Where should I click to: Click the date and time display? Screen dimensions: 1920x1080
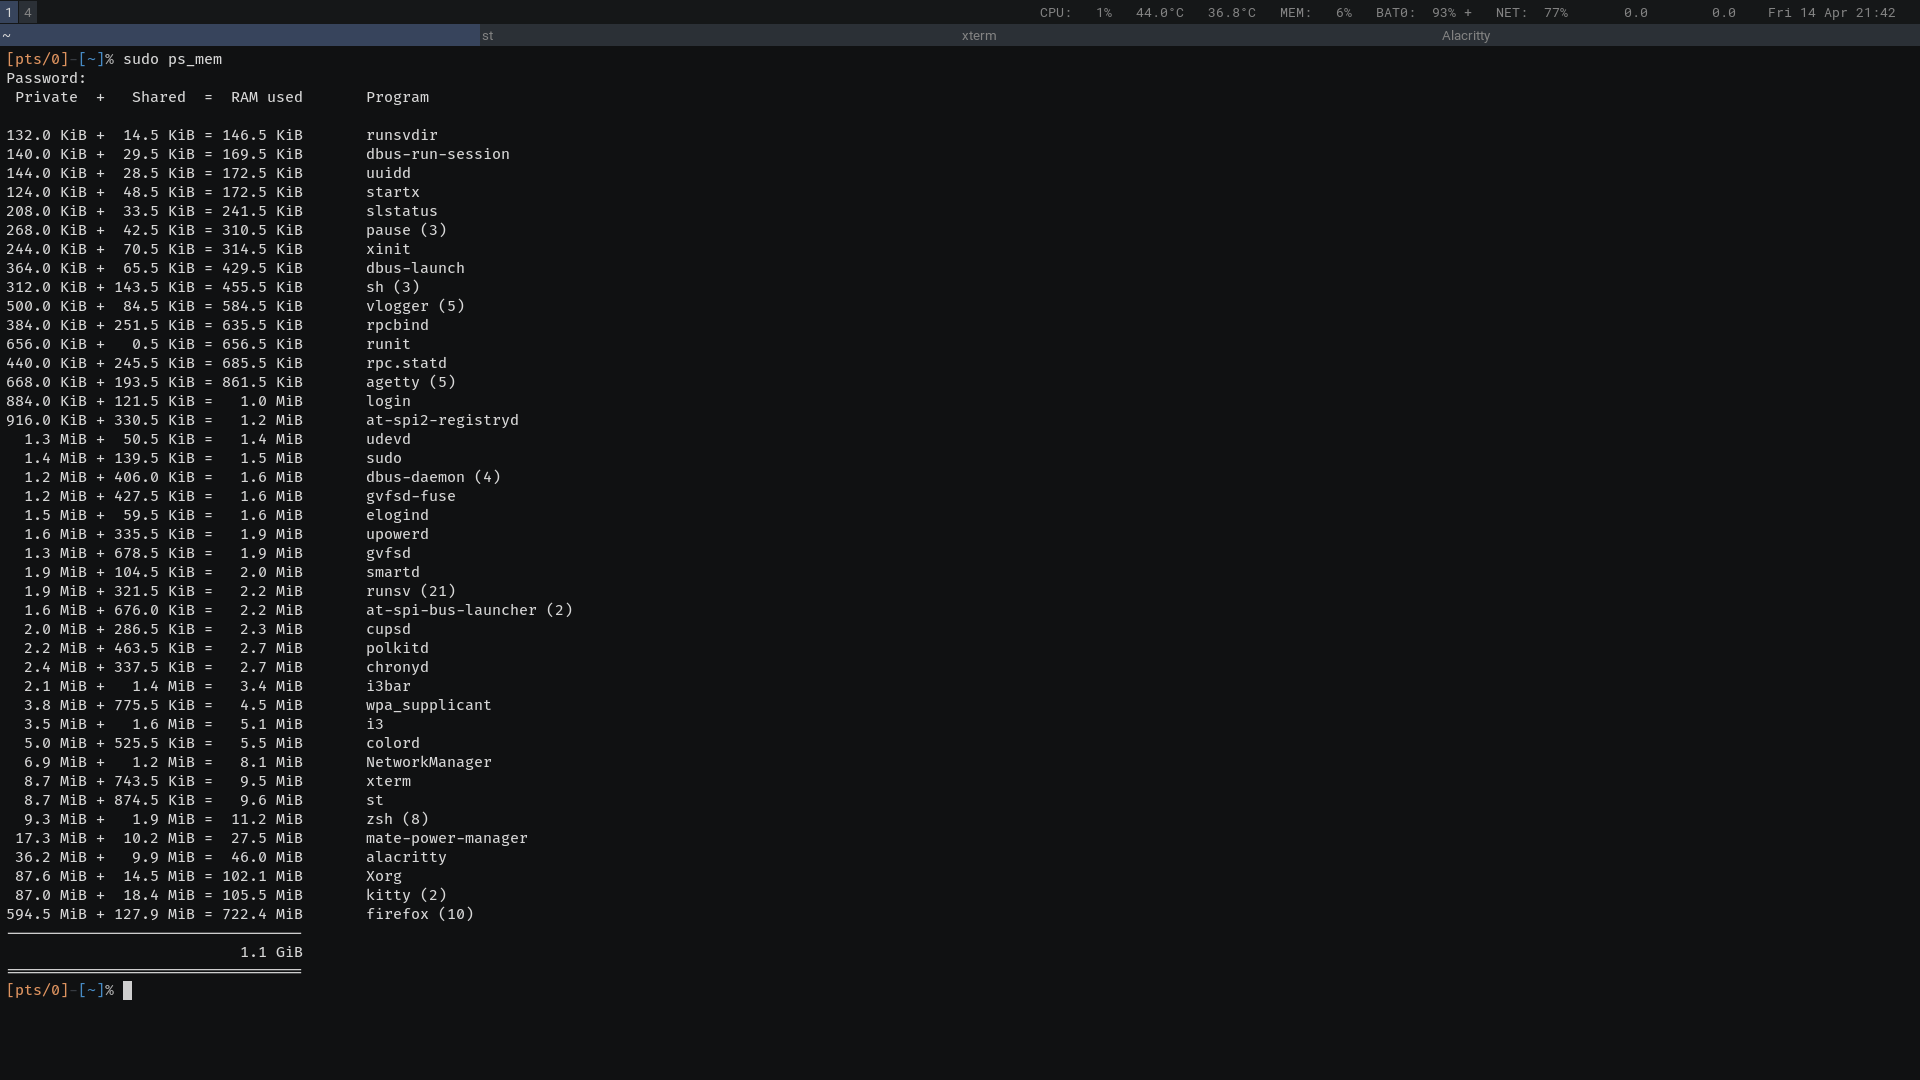1831,13
